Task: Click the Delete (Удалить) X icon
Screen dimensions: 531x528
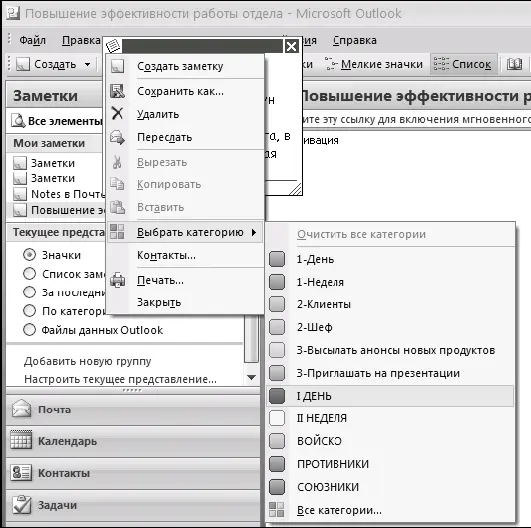Action: click(117, 113)
